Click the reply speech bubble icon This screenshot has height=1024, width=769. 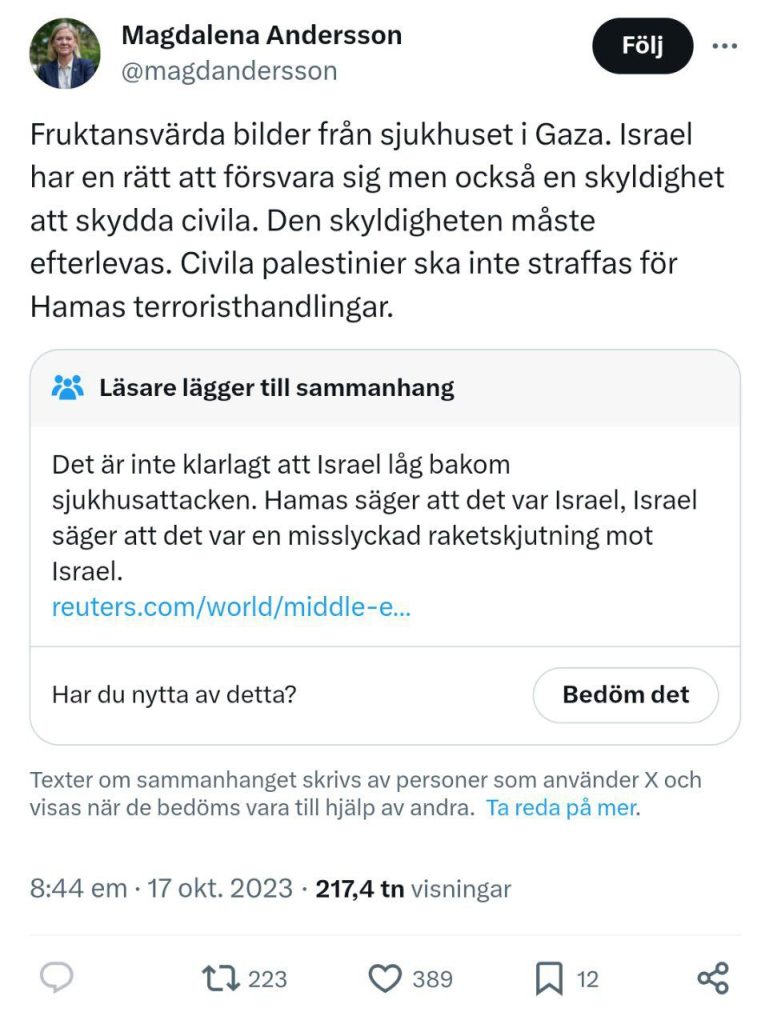point(56,978)
